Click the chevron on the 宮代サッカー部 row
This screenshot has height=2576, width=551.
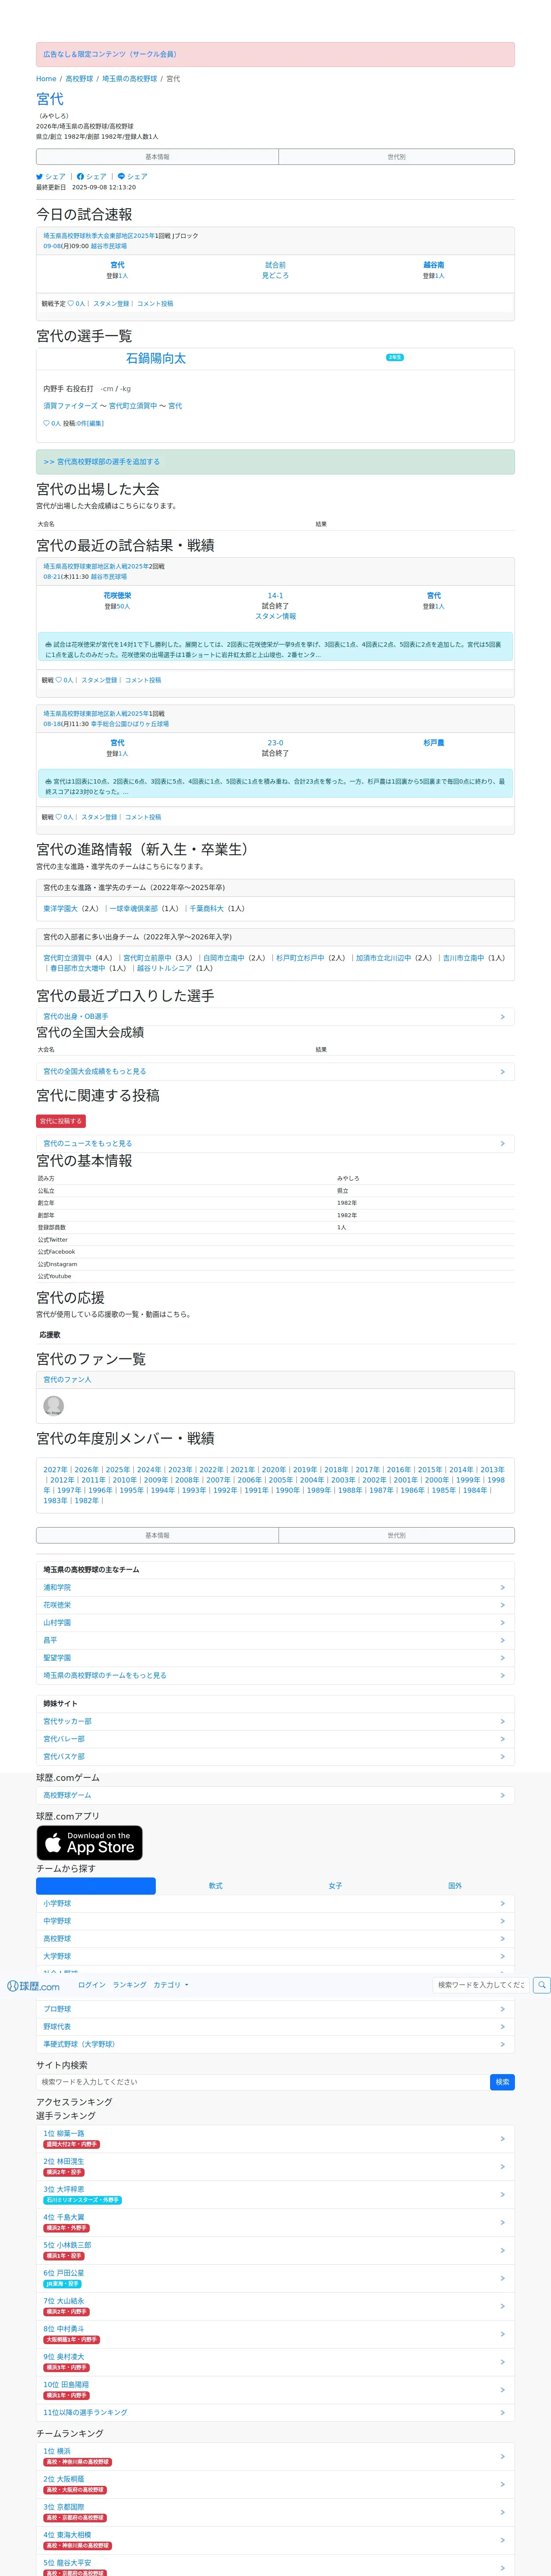pyautogui.click(x=502, y=1722)
